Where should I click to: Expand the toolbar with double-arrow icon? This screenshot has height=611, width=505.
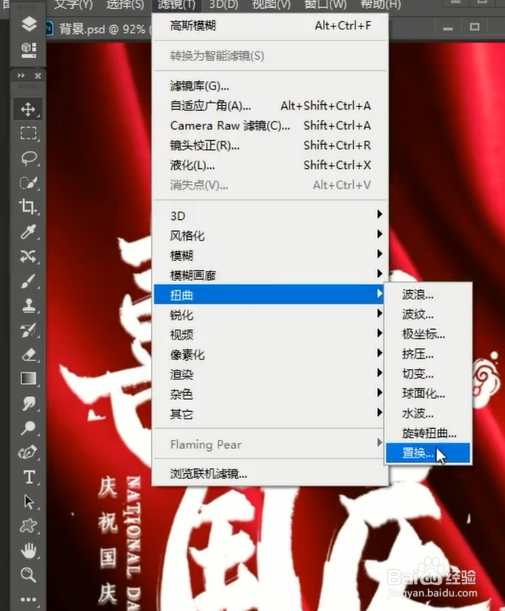click(x=21, y=76)
